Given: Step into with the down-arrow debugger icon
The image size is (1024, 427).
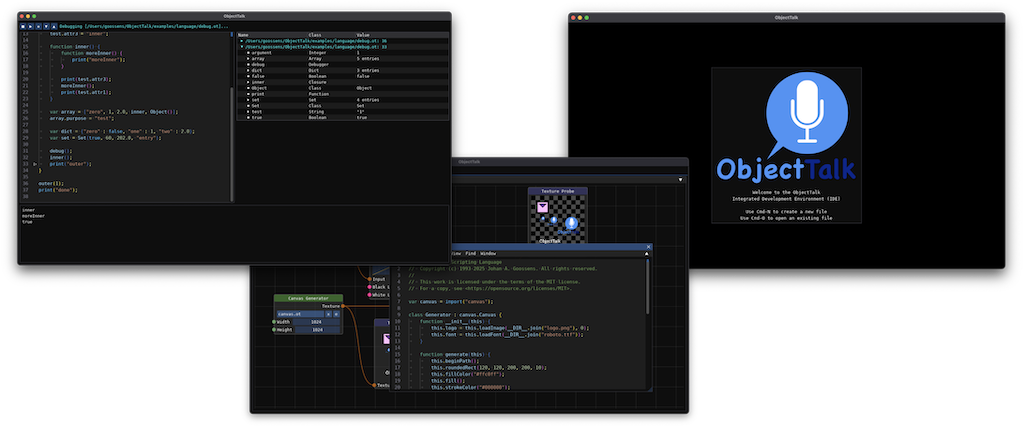Looking at the screenshot, I should (x=46, y=26).
